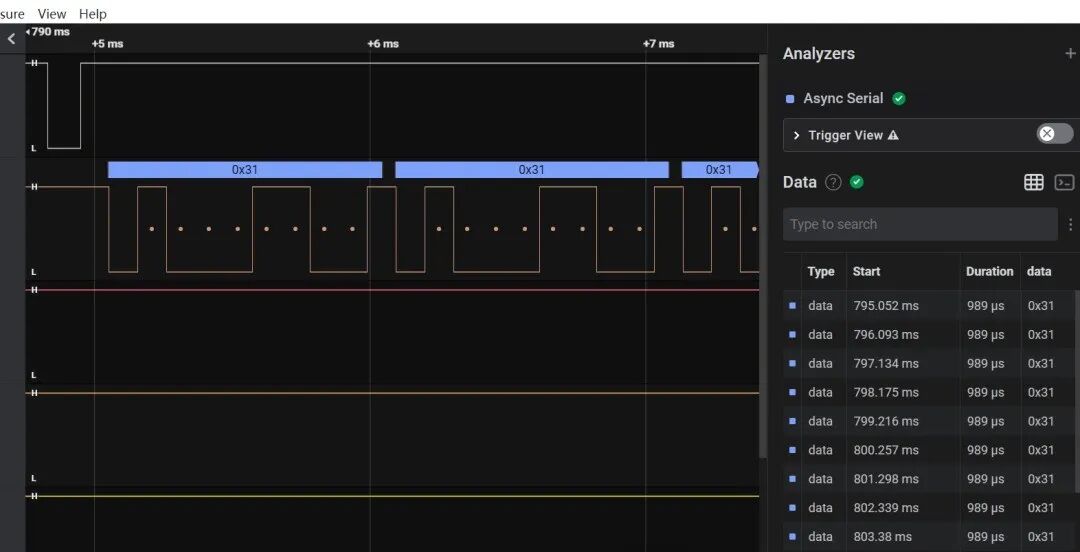Screen dimensions: 1080x552
Task: Select the row starting at 798.175 ms
Action: coord(928,392)
